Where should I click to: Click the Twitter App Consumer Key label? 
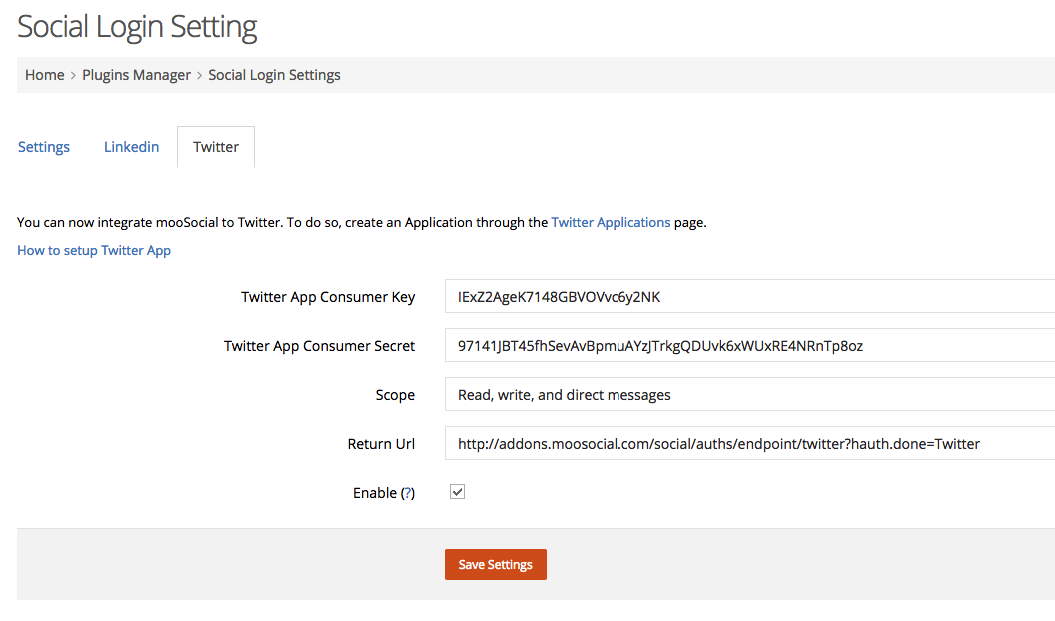click(x=328, y=297)
